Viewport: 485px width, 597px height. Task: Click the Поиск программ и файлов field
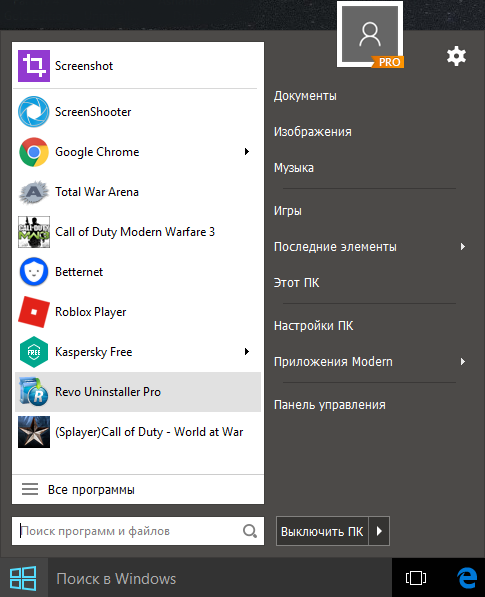[138, 531]
